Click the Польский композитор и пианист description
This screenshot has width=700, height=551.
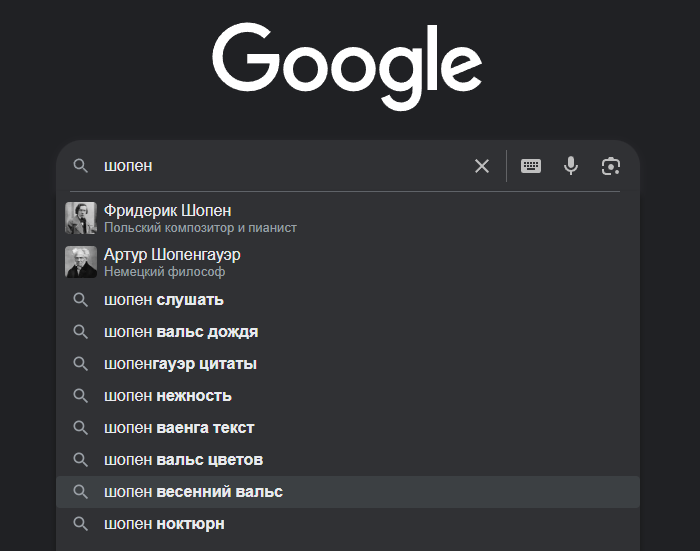click(200, 228)
